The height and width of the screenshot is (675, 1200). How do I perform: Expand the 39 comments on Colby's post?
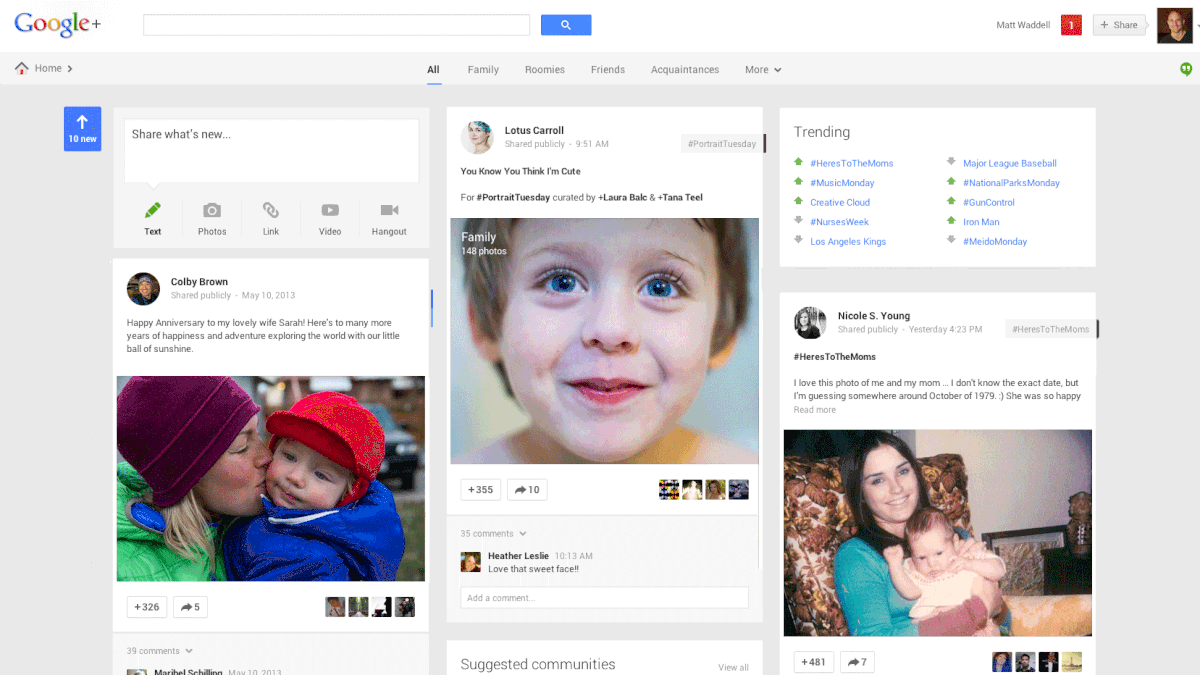[160, 651]
